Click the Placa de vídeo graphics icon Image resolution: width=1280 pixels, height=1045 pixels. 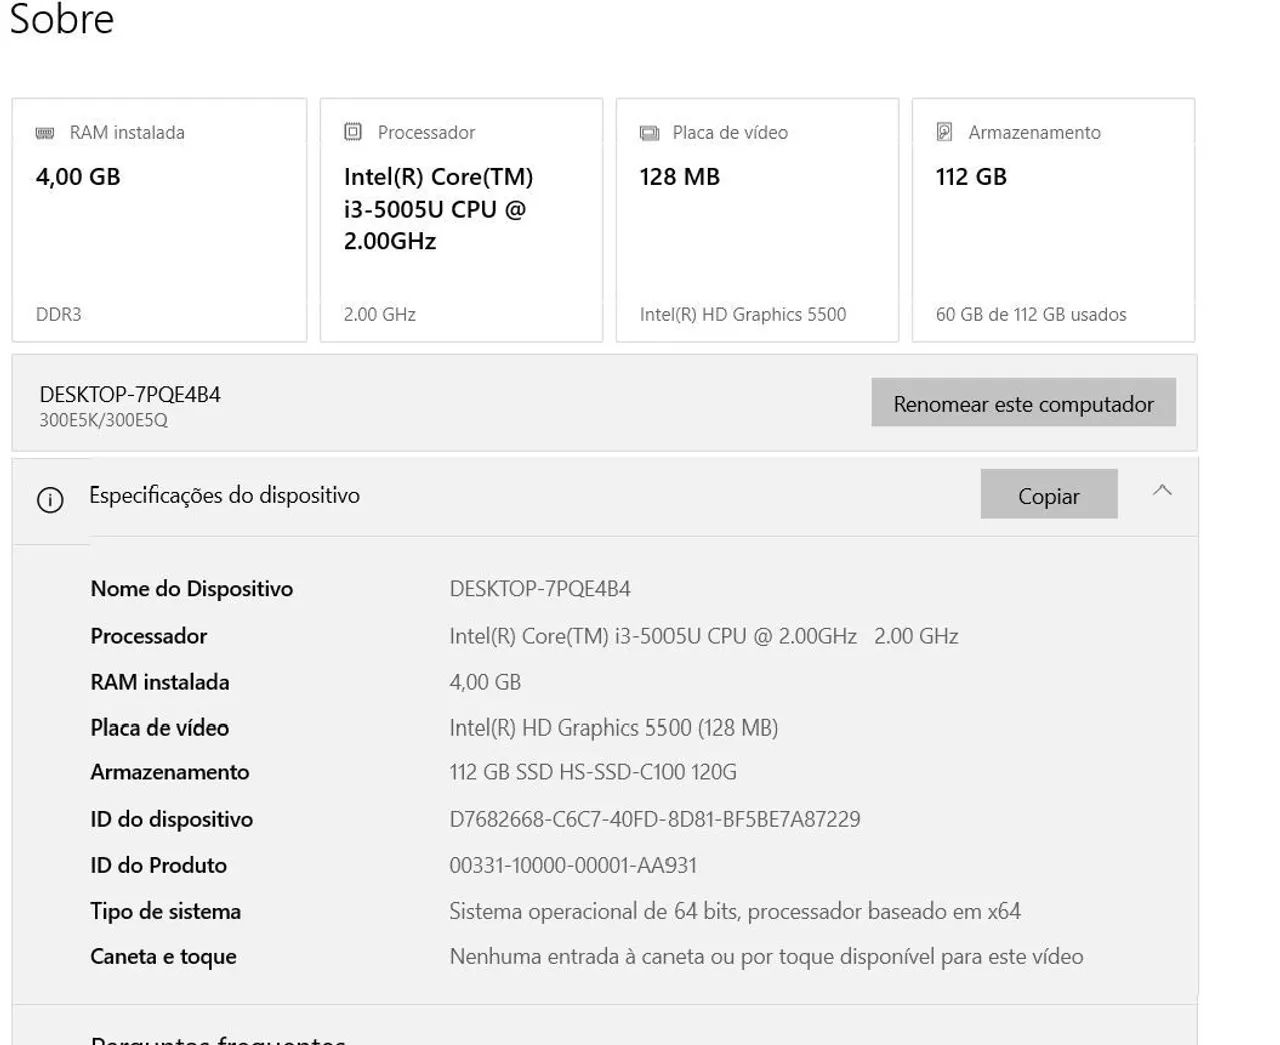point(650,131)
